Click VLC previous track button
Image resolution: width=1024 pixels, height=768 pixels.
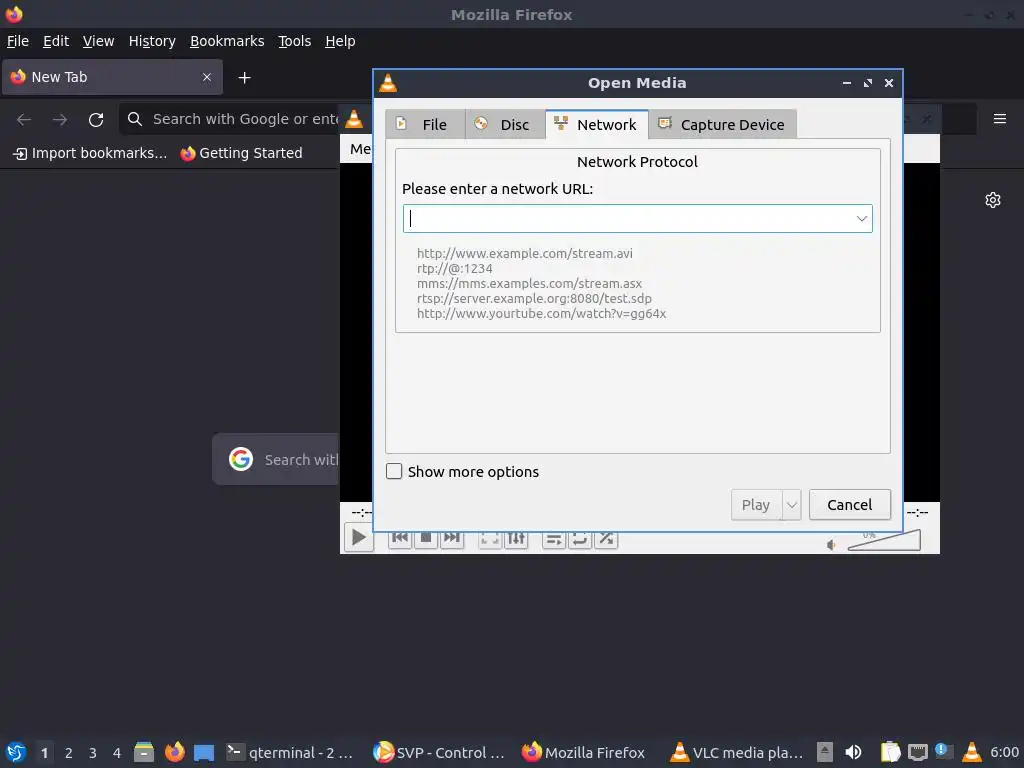400,539
